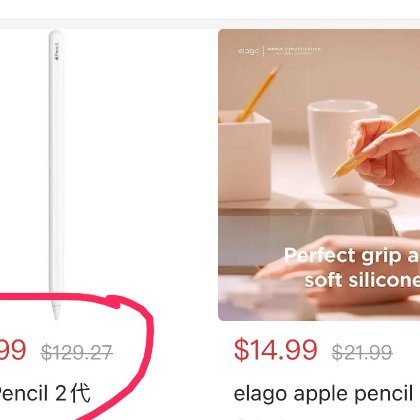Open the white Apple Pencil product image
This screenshot has width=420, height=420.
coord(56,175)
